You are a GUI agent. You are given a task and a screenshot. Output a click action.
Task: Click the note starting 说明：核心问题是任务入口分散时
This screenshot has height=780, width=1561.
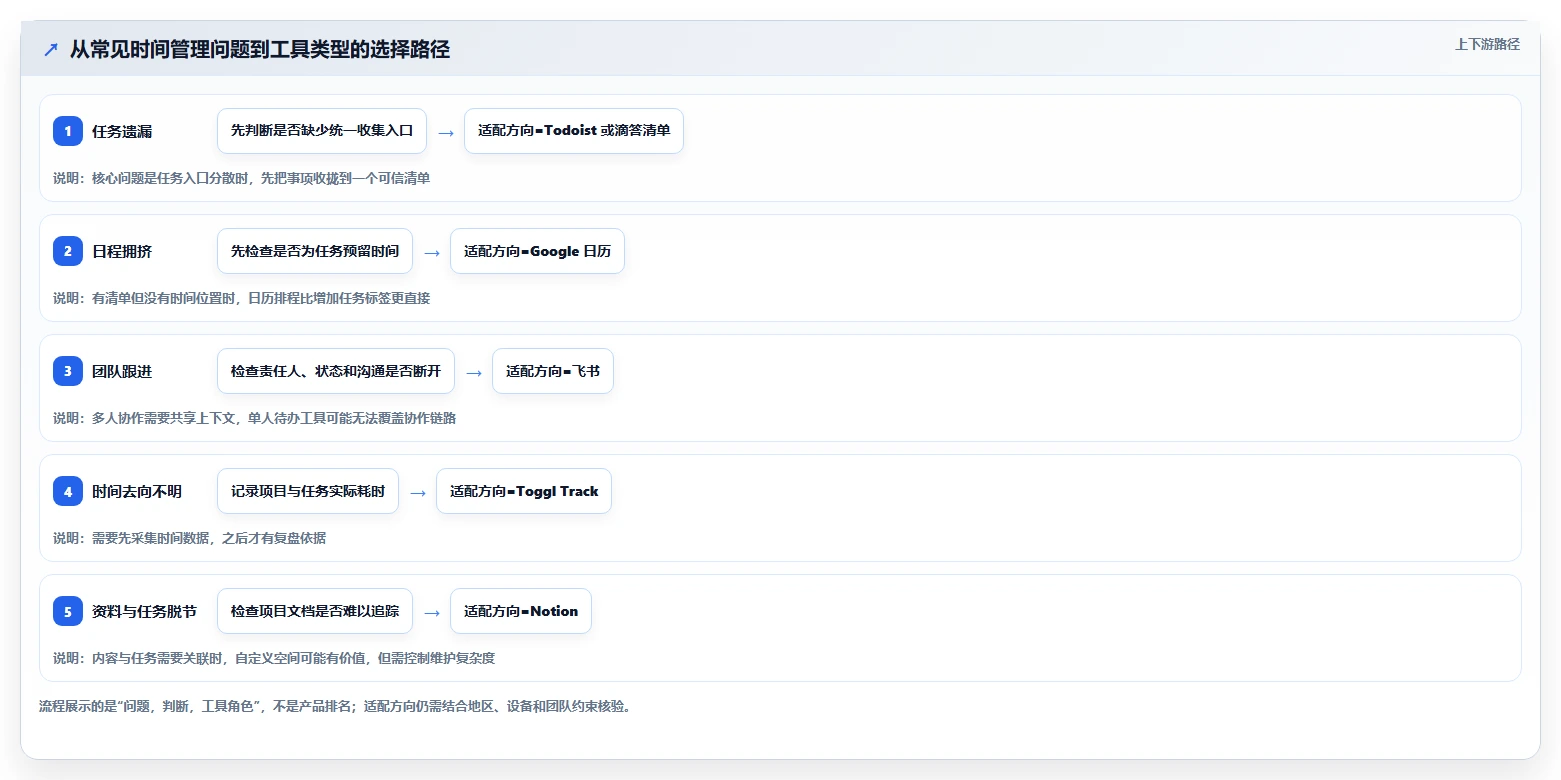click(x=241, y=178)
